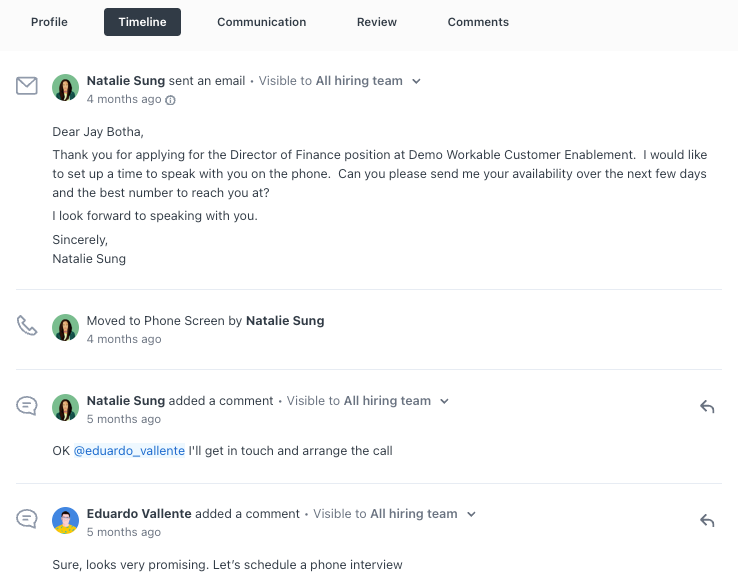Select the Comments tab
This screenshot has height=584, width=738.
tap(478, 22)
